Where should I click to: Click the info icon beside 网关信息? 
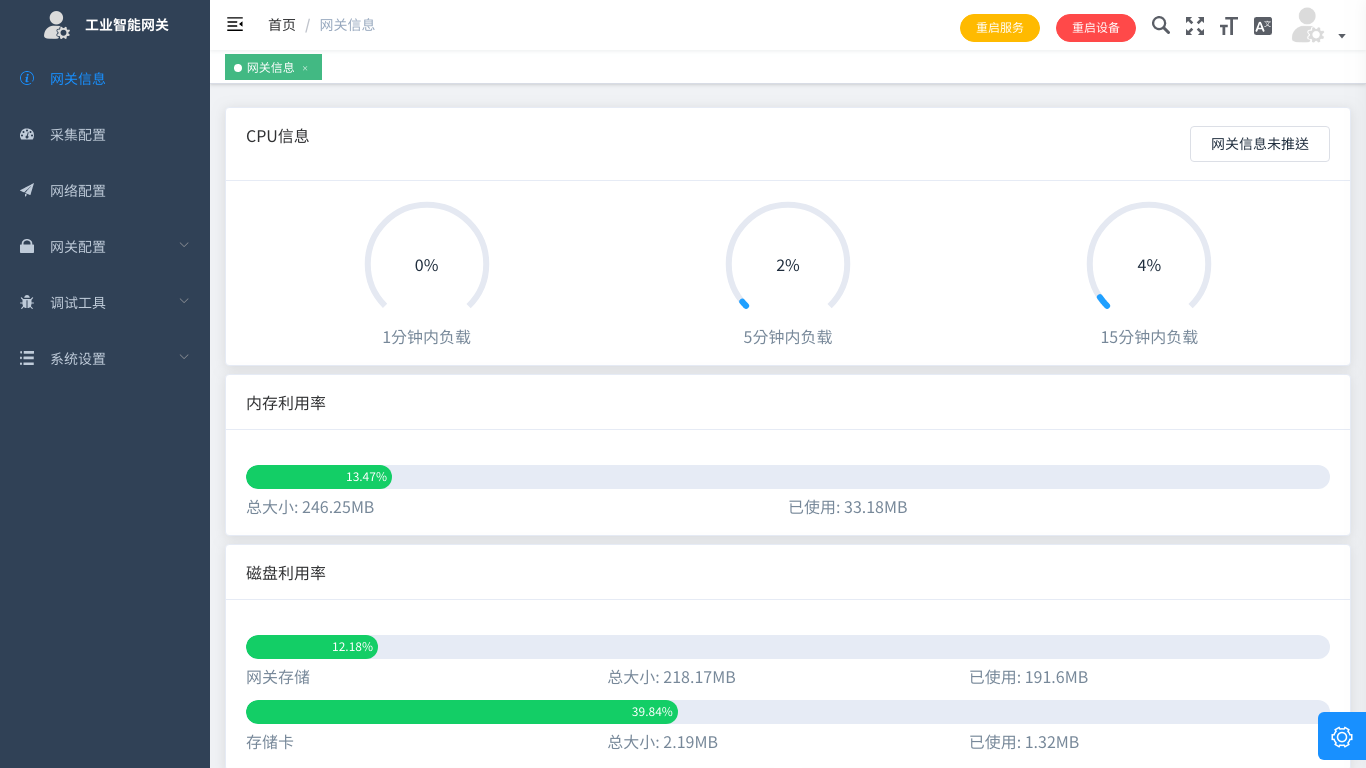coord(27,78)
